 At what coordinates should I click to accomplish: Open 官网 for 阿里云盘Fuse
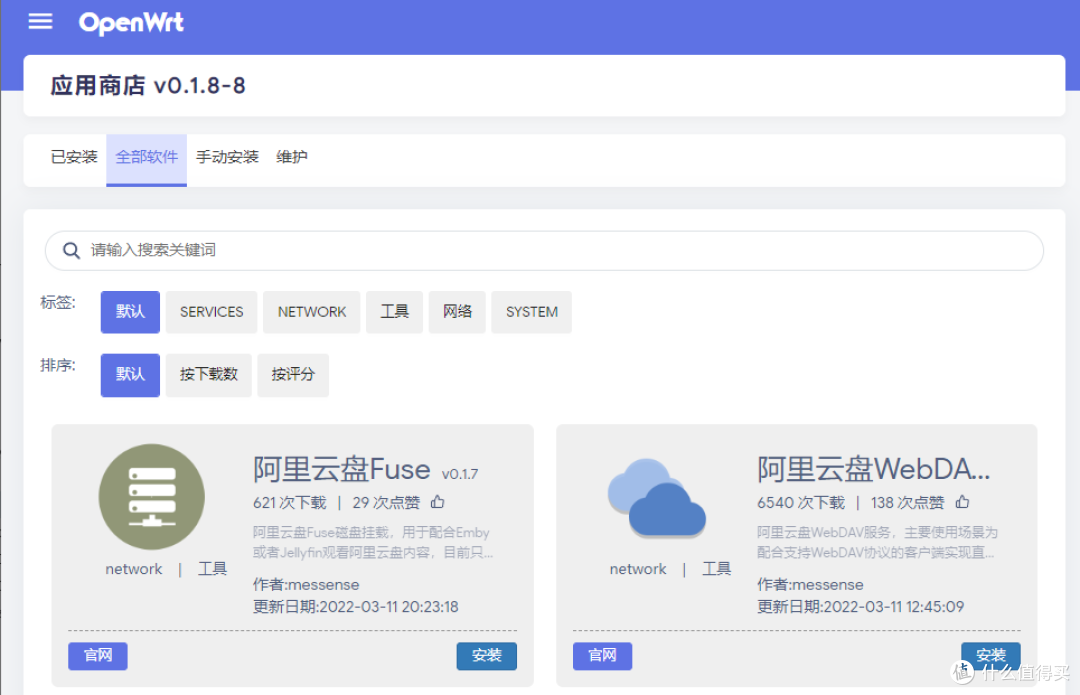tap(98, 656)
